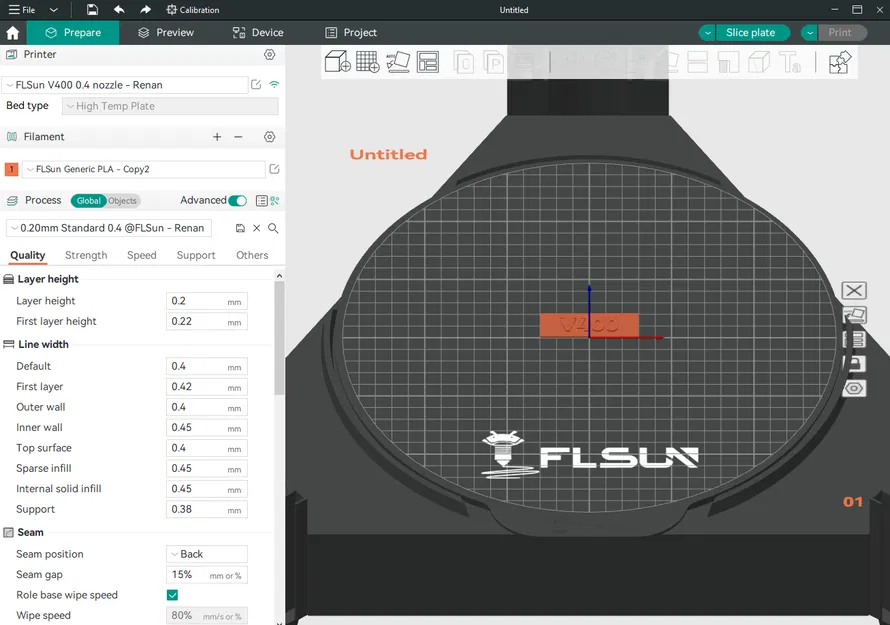Open the Seam position dropdown
This screenshot has height=625, width=890.
[x=207, y=554]
